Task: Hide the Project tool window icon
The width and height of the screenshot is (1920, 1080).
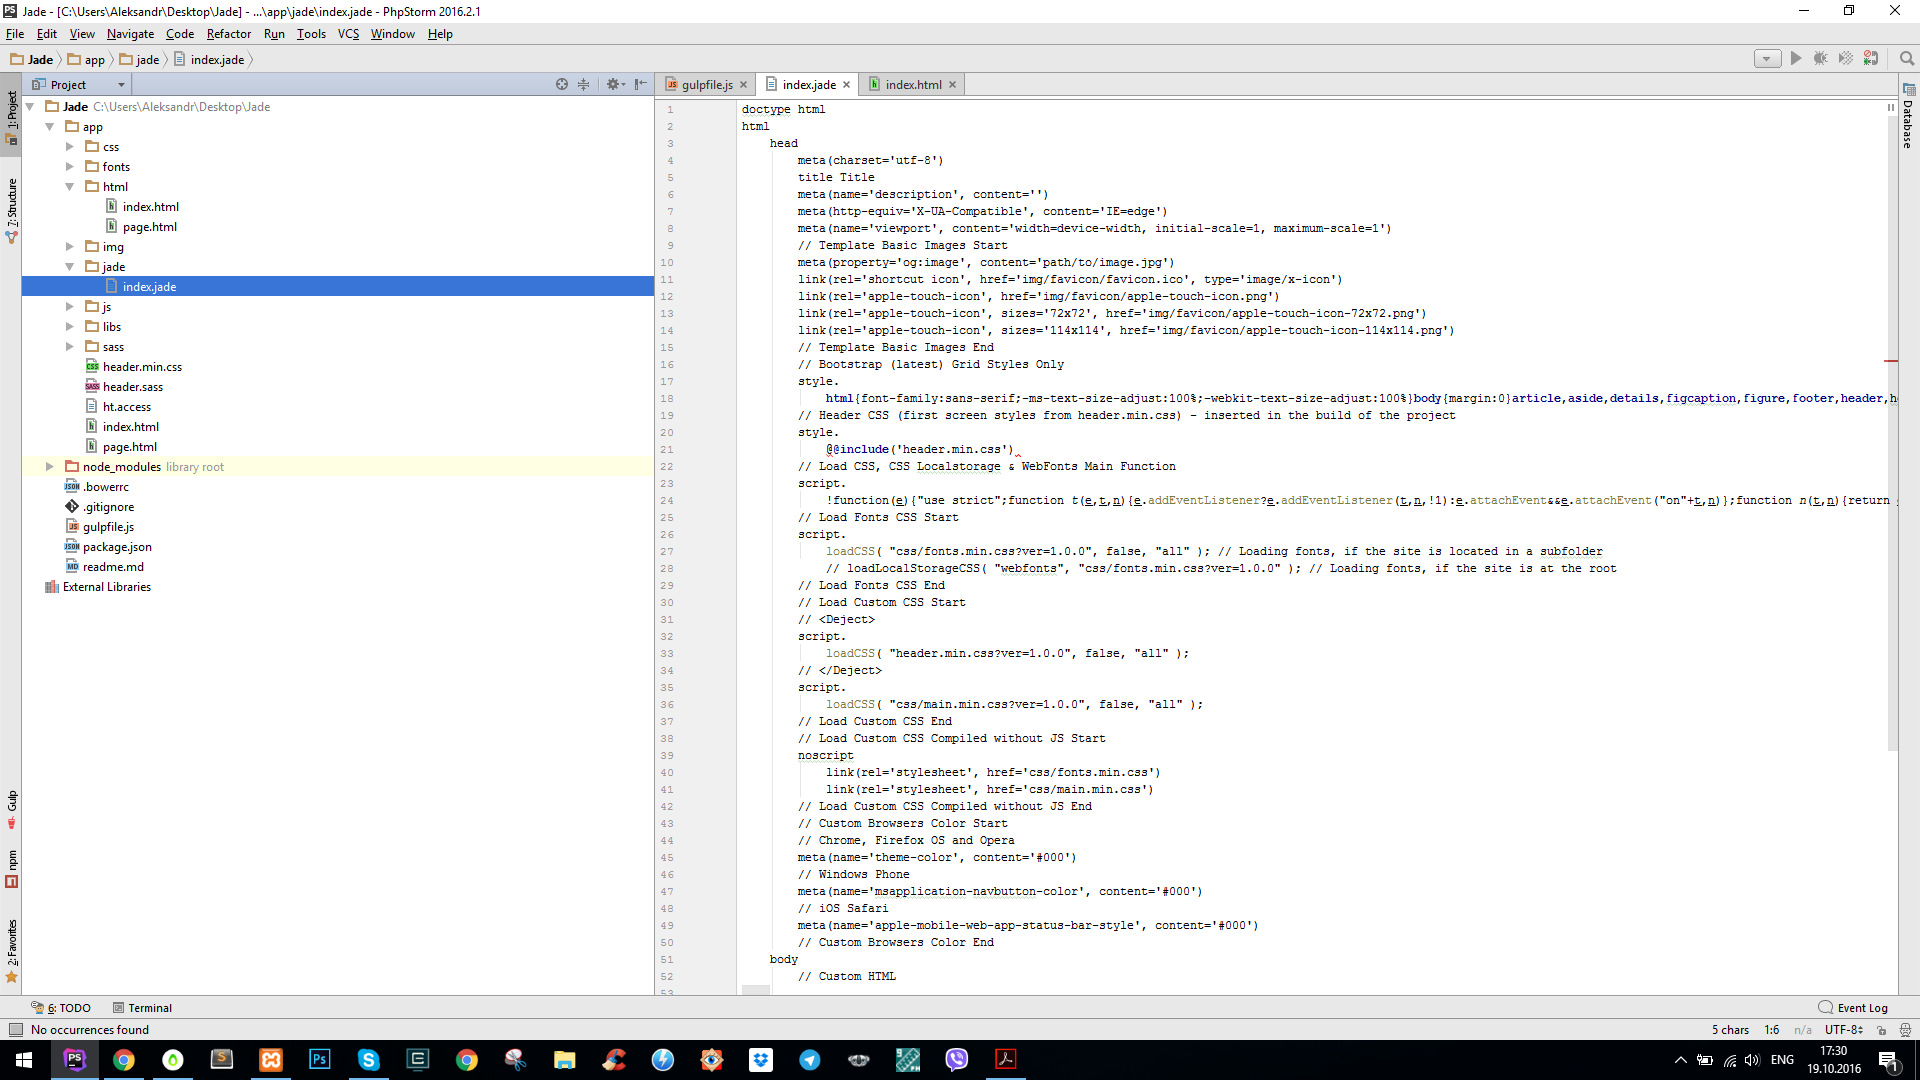Action: 641,85
